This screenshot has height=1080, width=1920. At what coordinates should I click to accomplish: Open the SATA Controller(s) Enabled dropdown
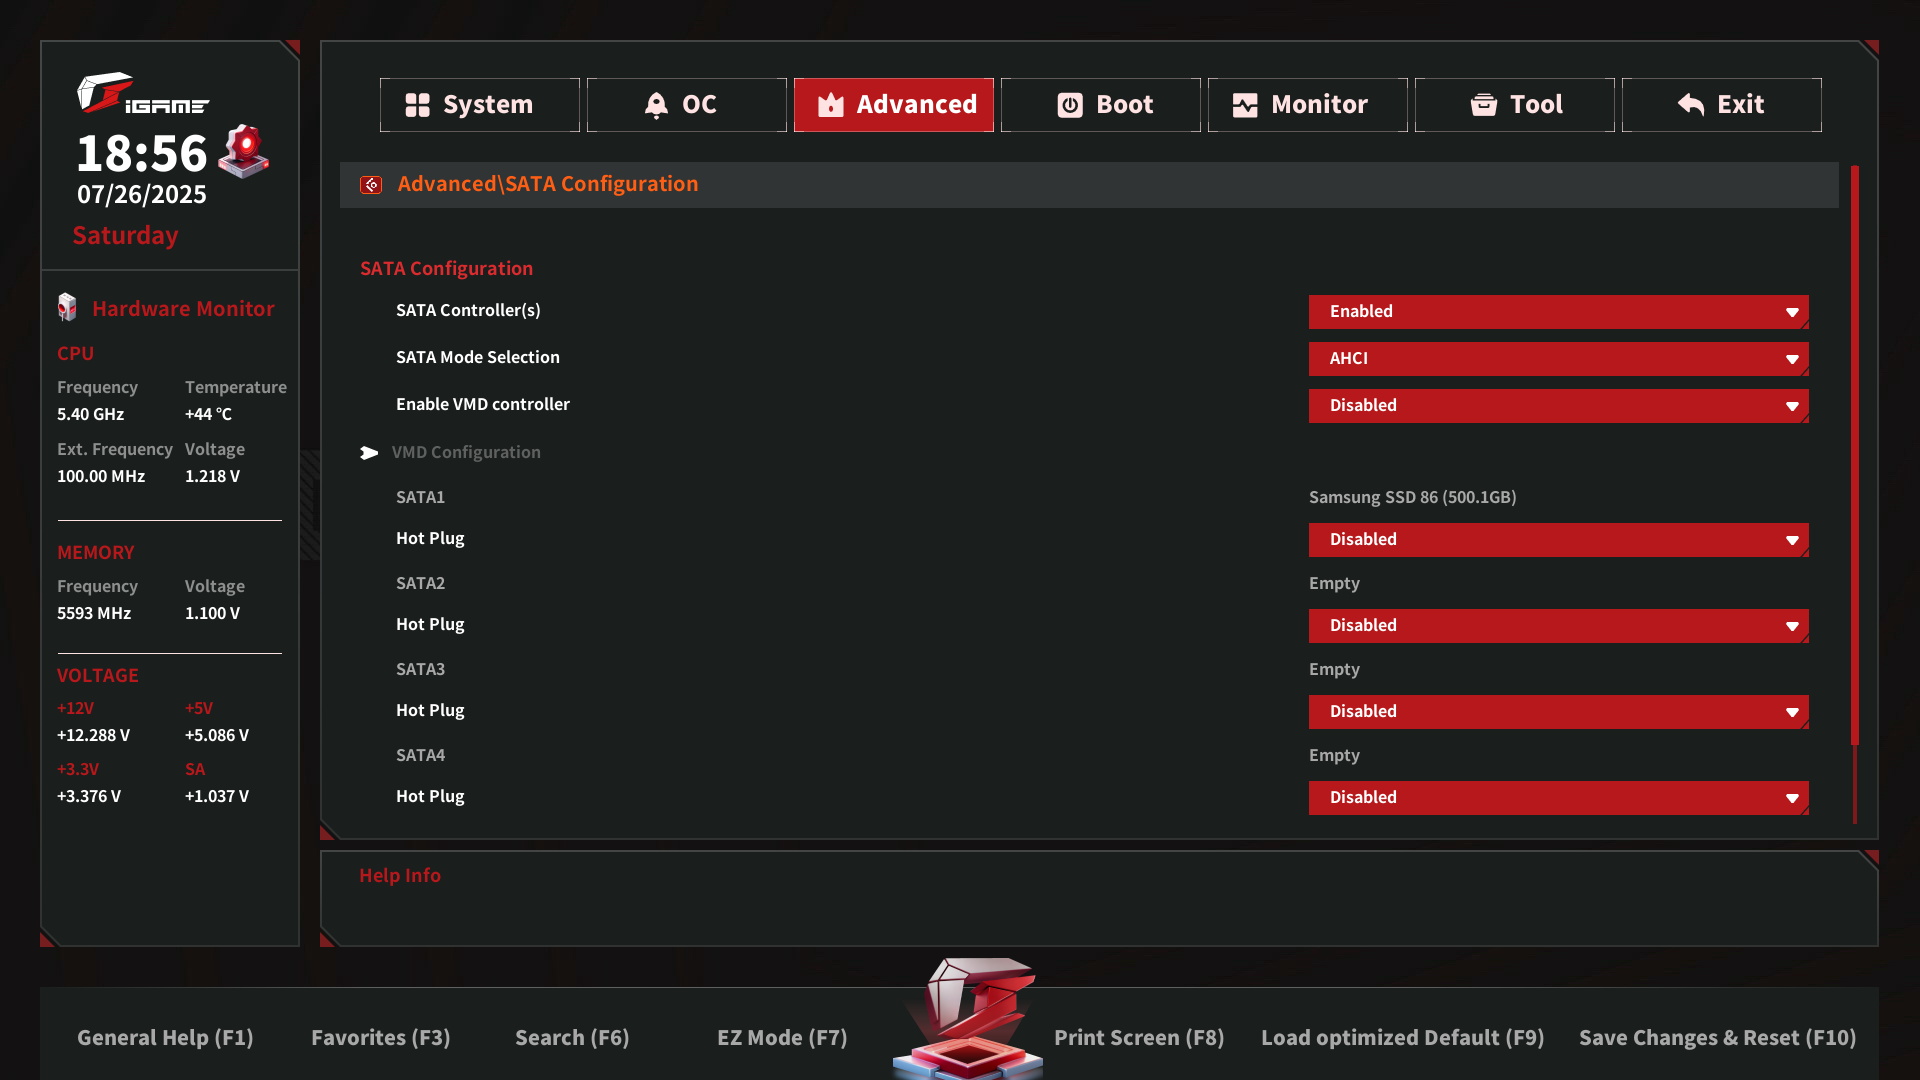coord(1558,312)
